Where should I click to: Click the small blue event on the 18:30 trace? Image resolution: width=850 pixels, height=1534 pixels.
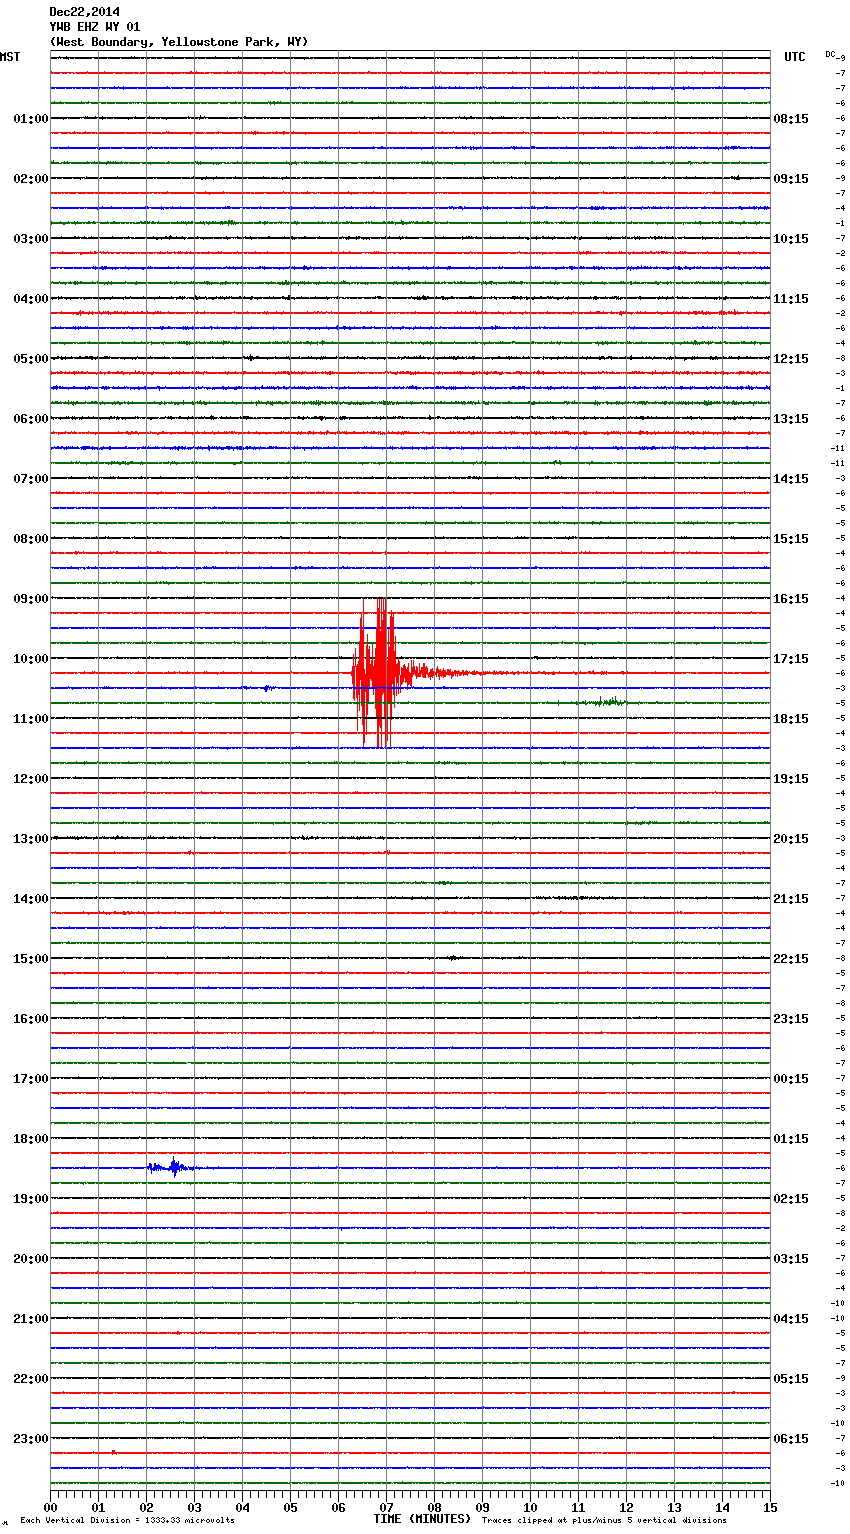point(172,1167)
